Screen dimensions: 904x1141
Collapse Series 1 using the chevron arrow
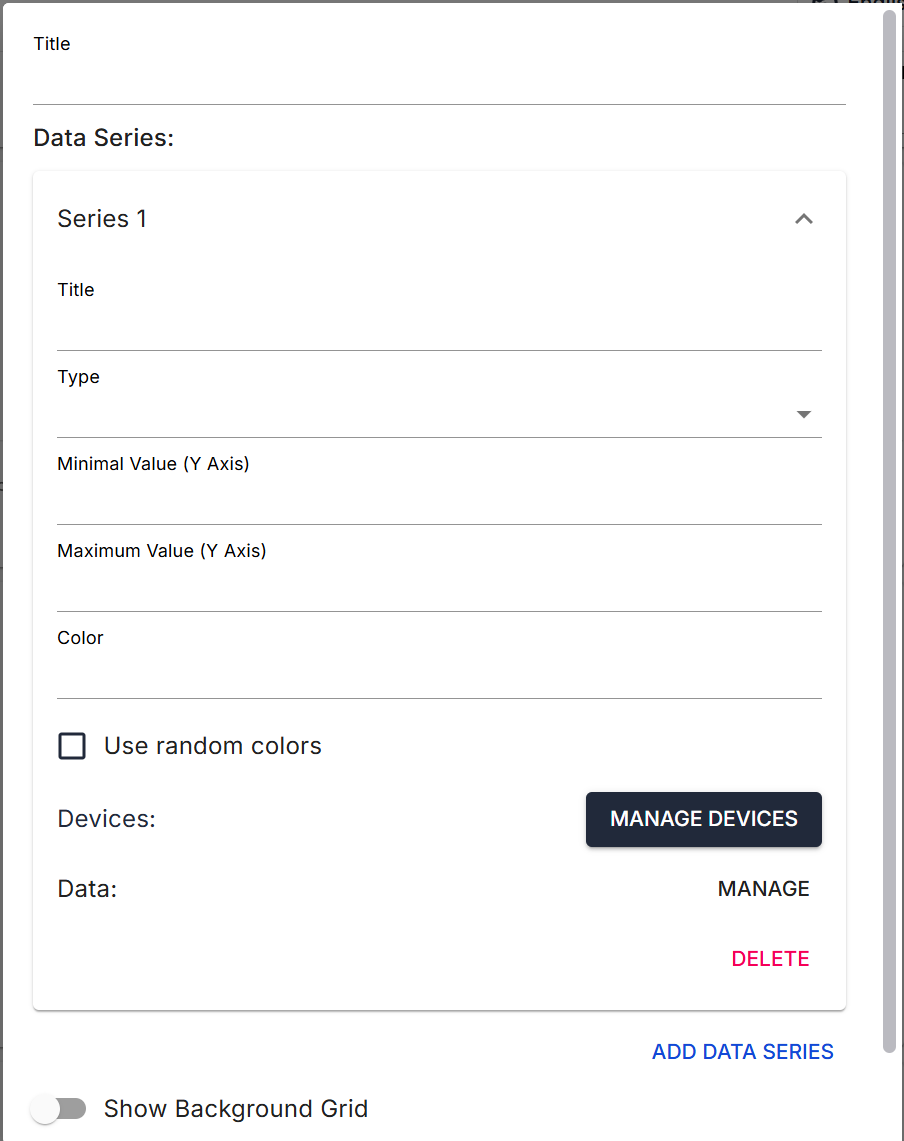pos(803,219)
